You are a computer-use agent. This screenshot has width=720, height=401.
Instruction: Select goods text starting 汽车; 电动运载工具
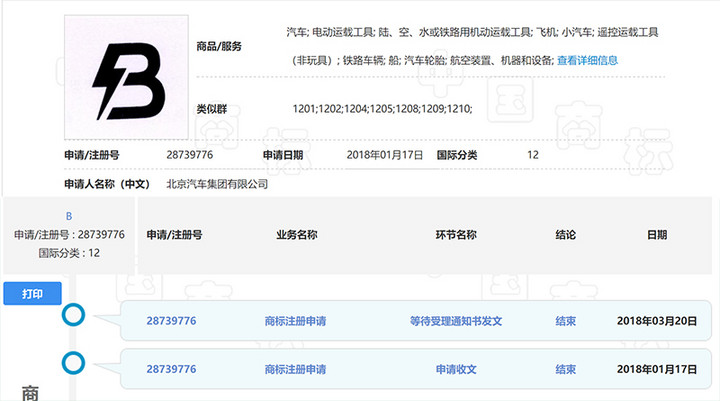pos(472,32)
